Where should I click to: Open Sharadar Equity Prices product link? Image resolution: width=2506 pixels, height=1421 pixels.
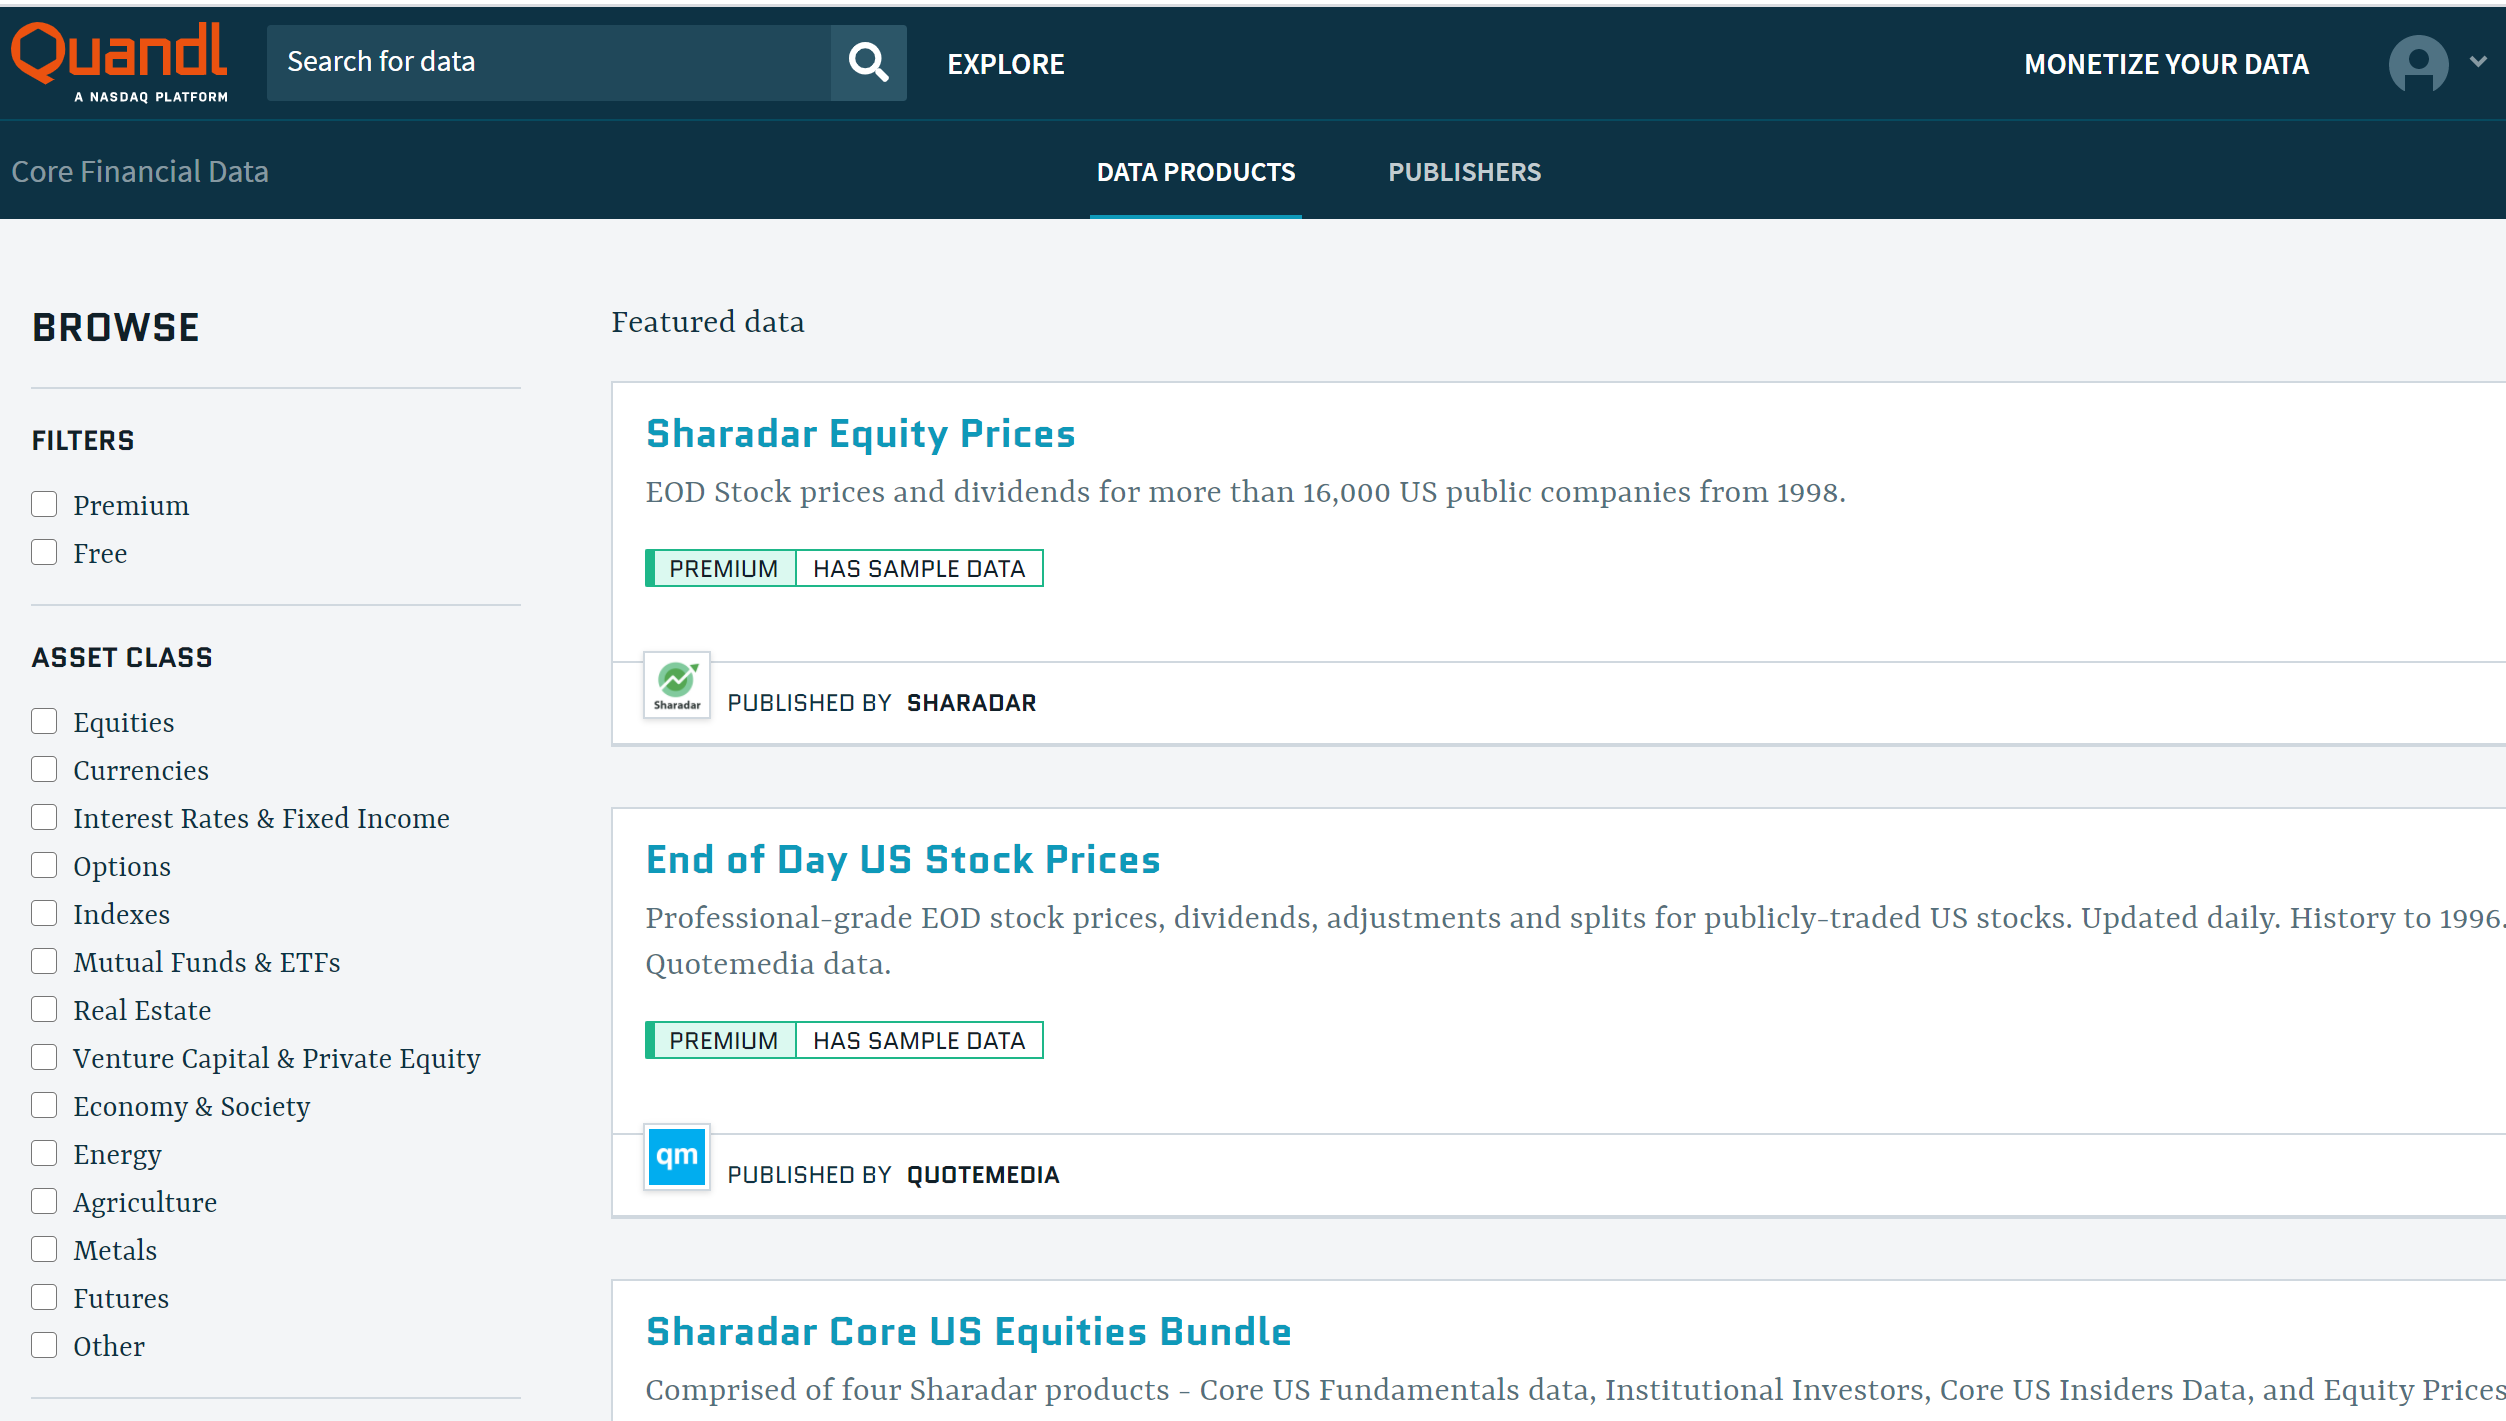click(x=860, y=434)
